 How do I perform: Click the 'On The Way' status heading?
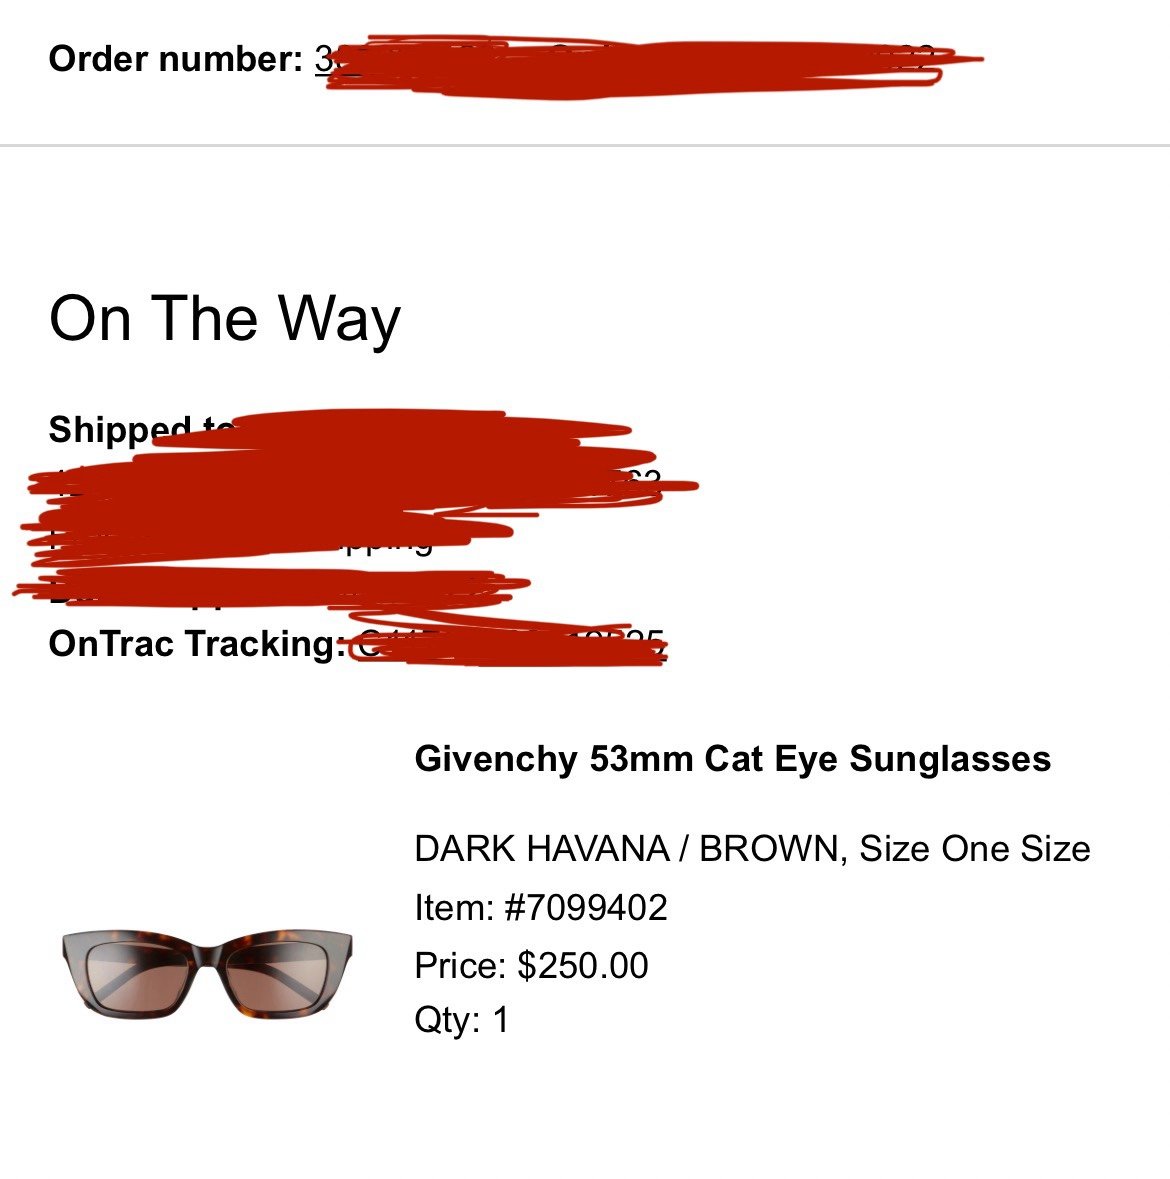[x=225, y=319]
